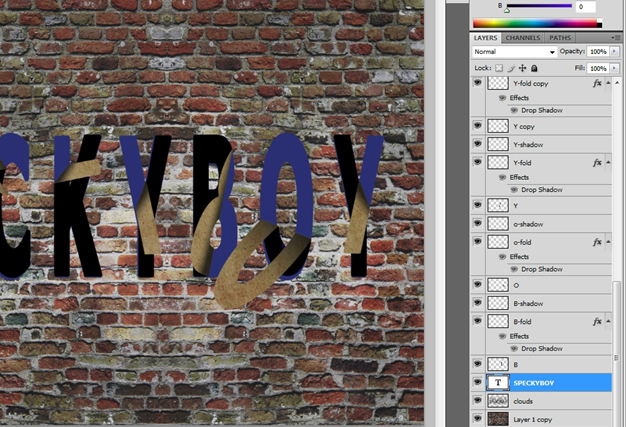Click the clouds layer thumbnail
Viewport: 626px width, 427px height.
tap(498, 401)
